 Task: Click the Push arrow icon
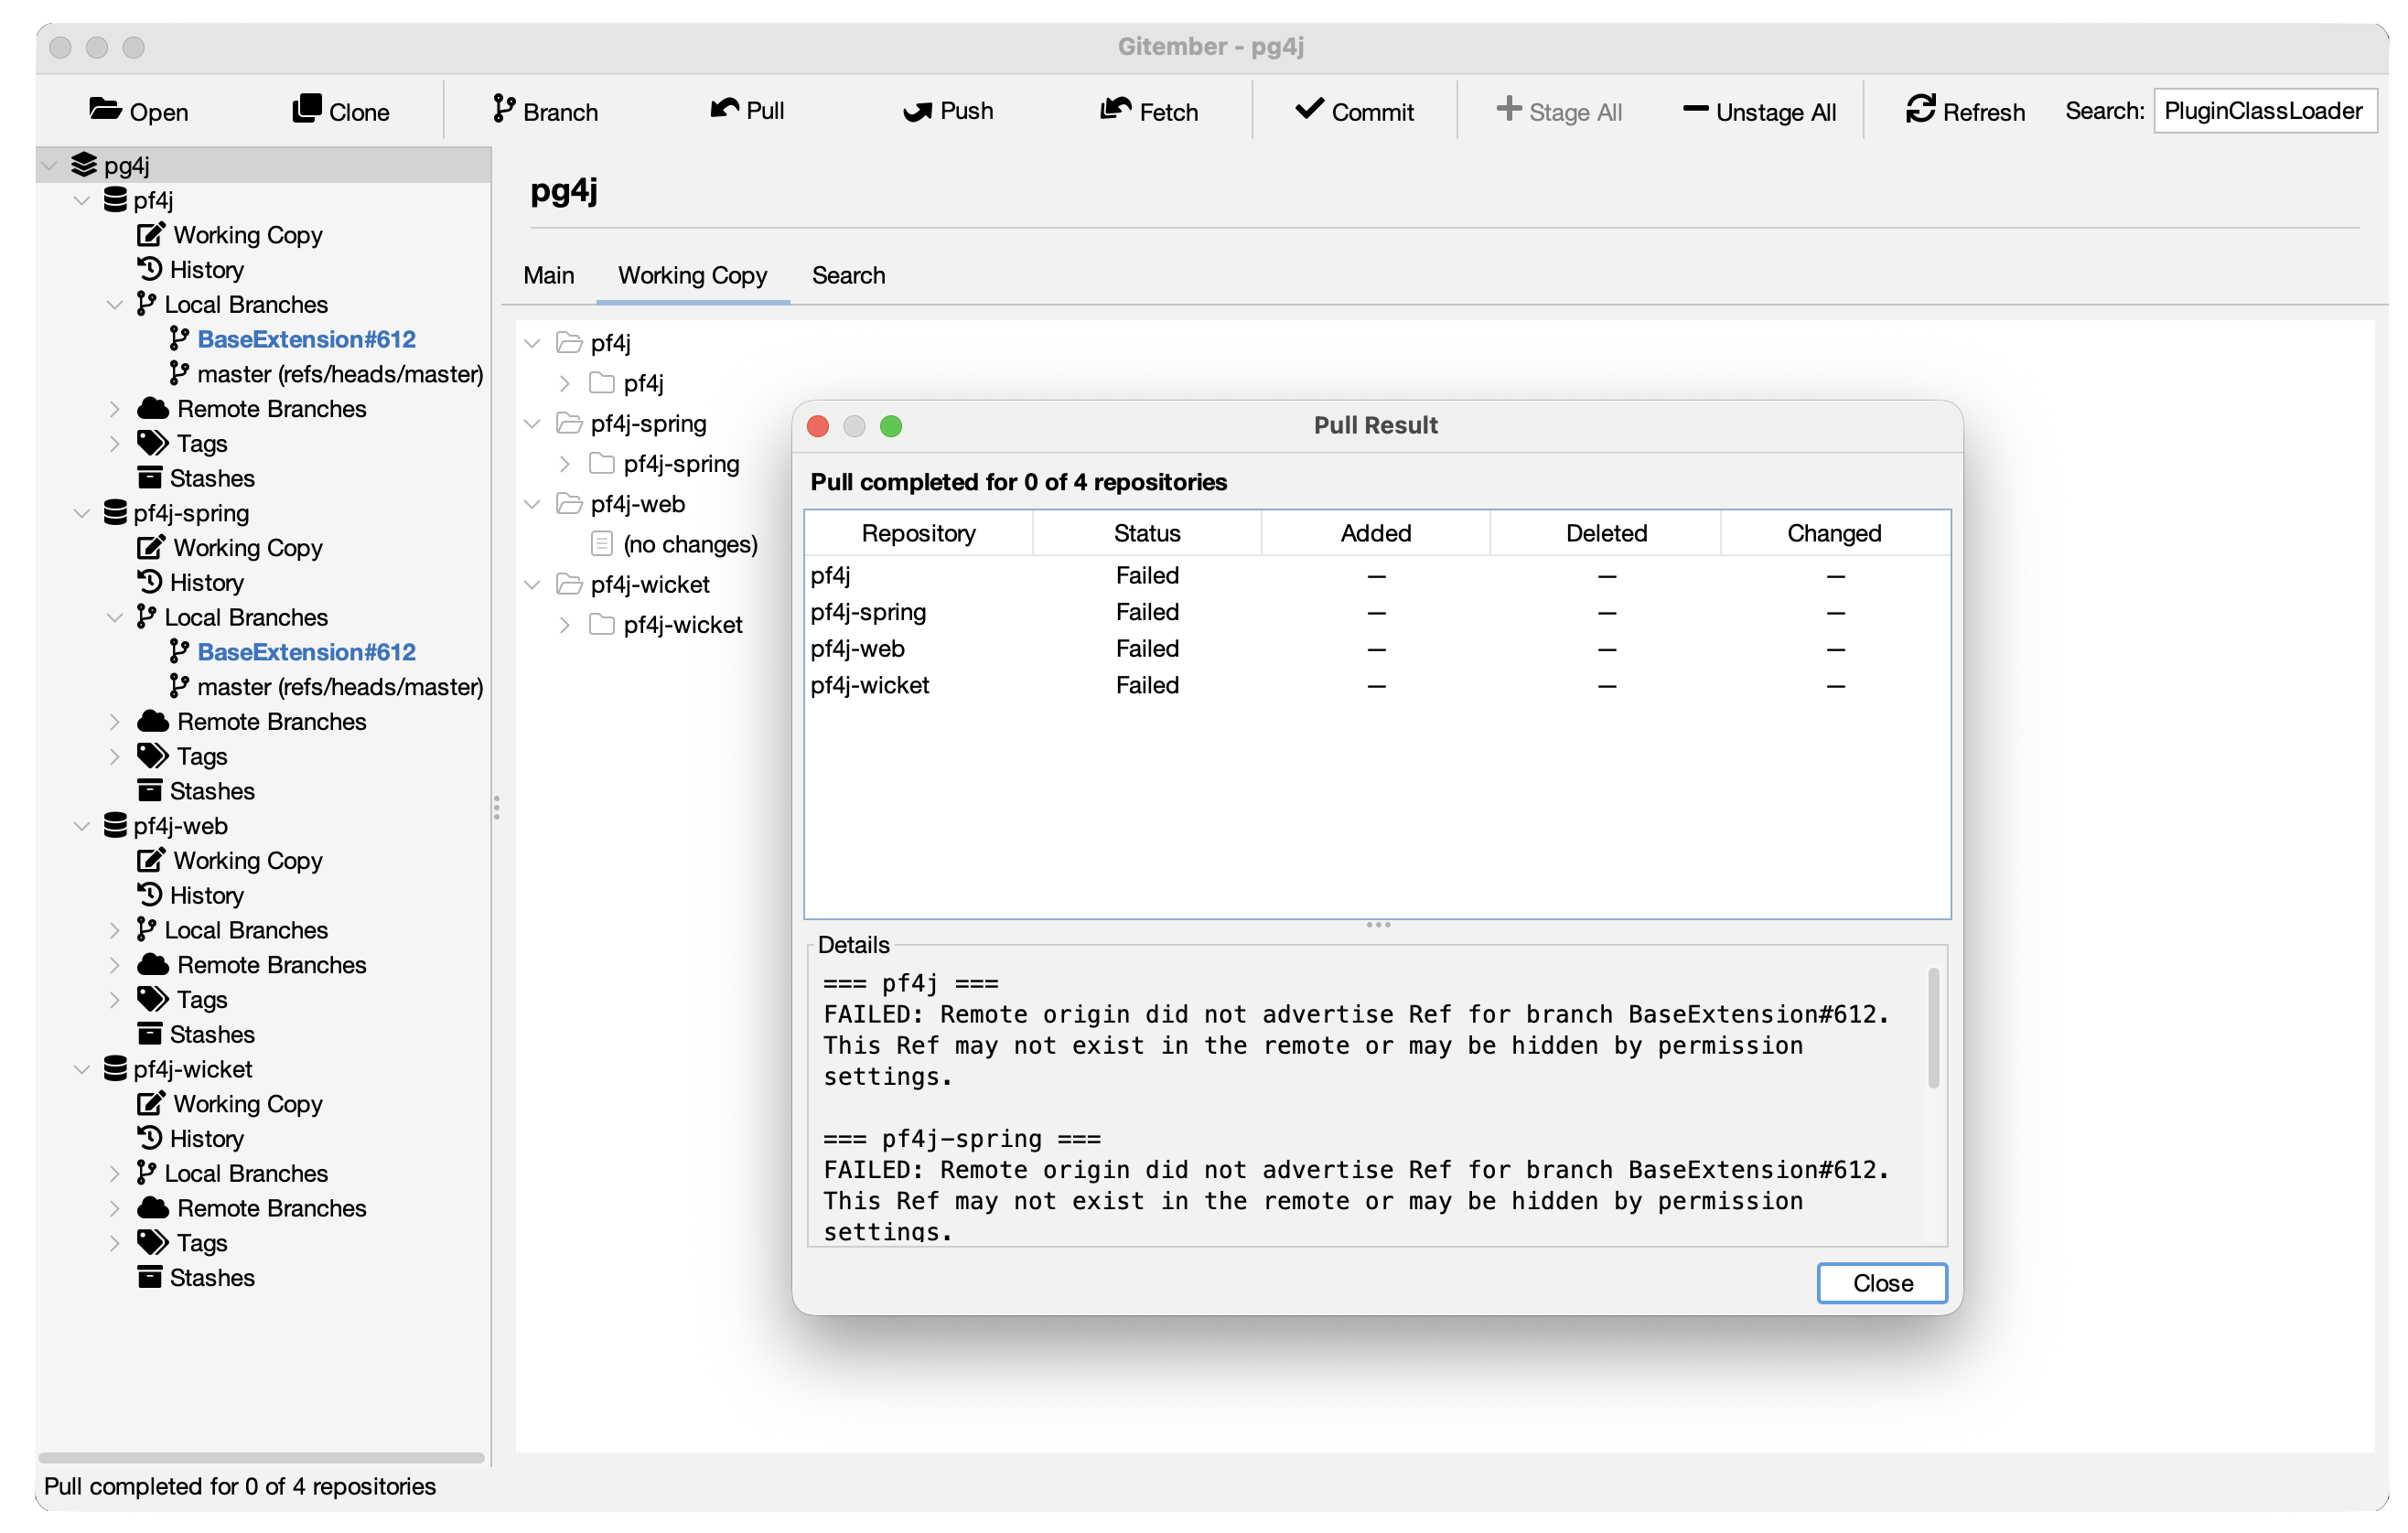[918, 110]
